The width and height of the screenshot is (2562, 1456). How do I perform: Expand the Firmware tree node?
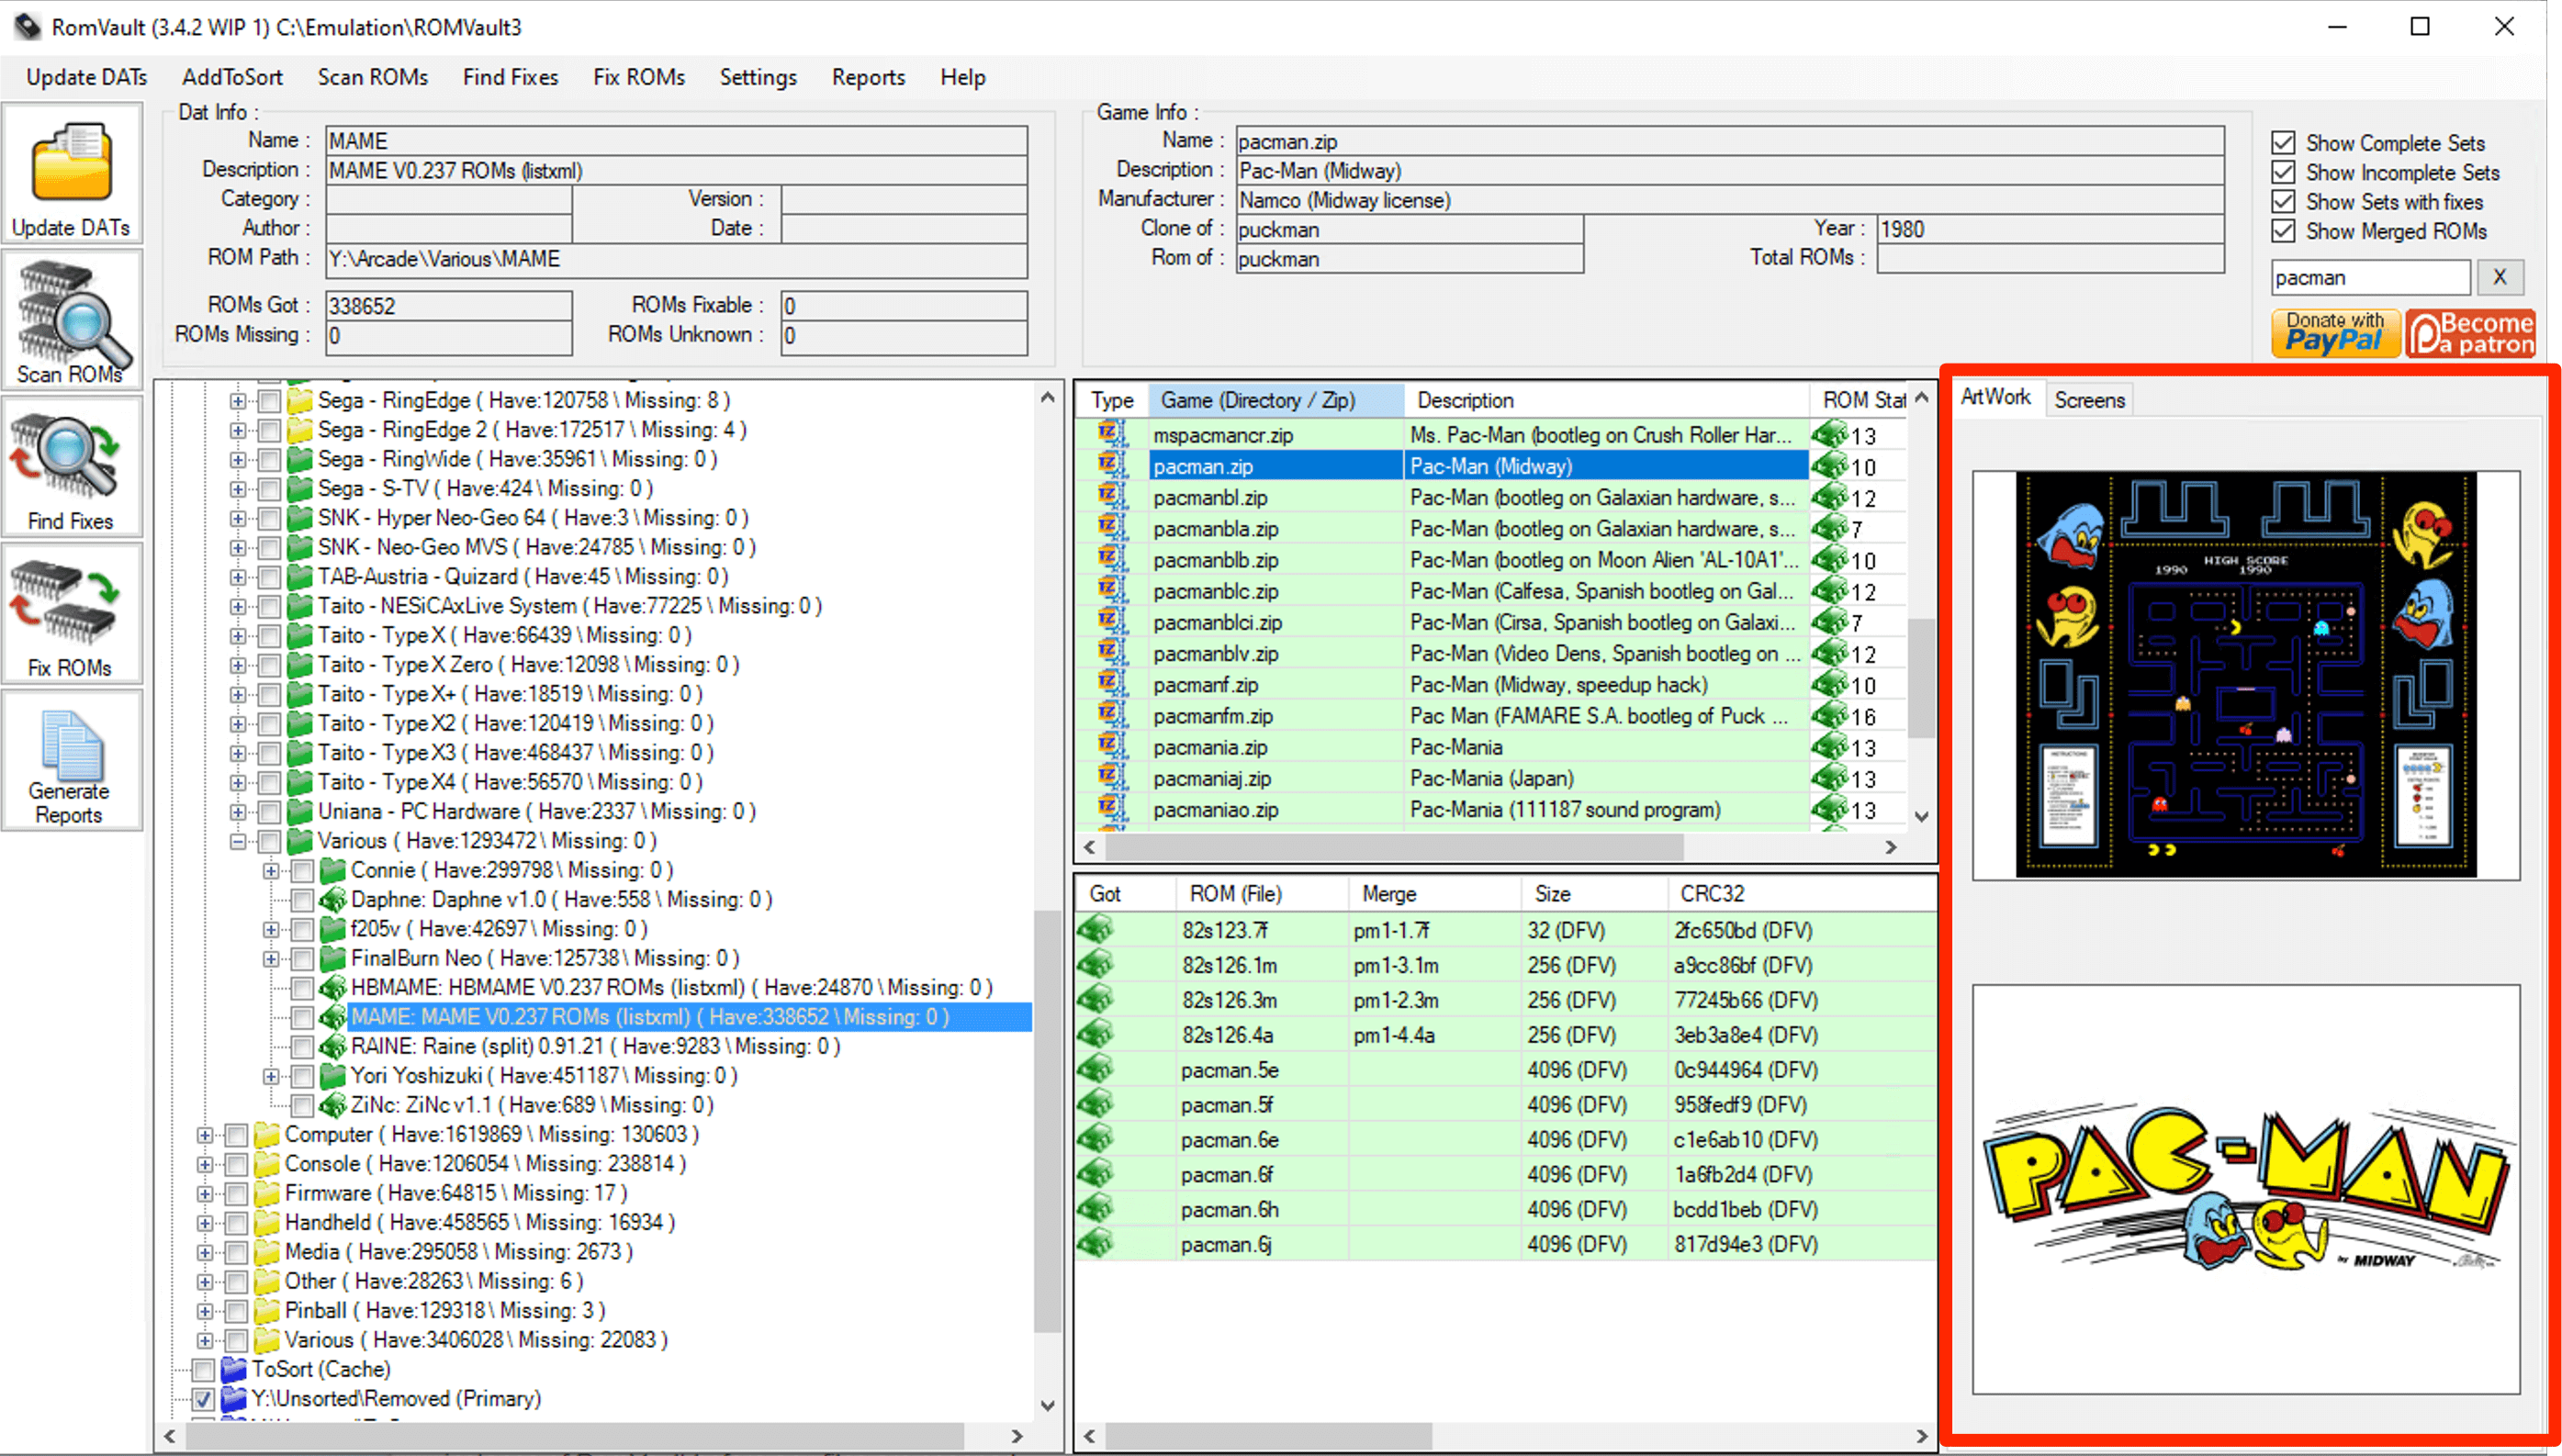point(204,1193)
